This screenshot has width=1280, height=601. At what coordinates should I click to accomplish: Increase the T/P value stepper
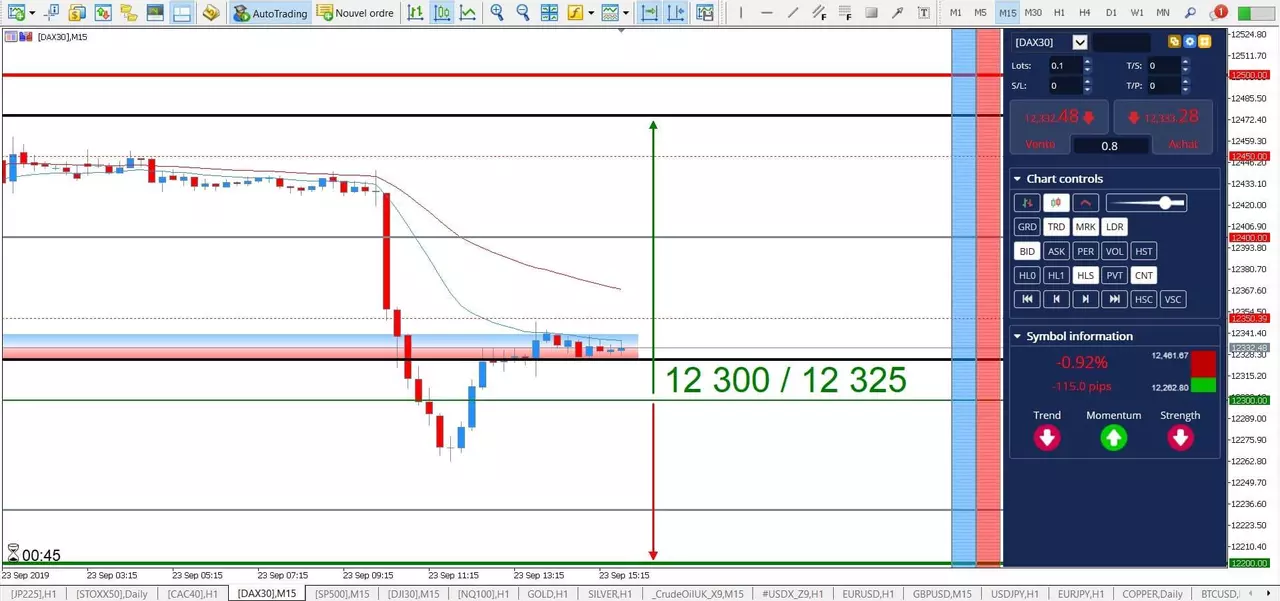point(1187,82)
